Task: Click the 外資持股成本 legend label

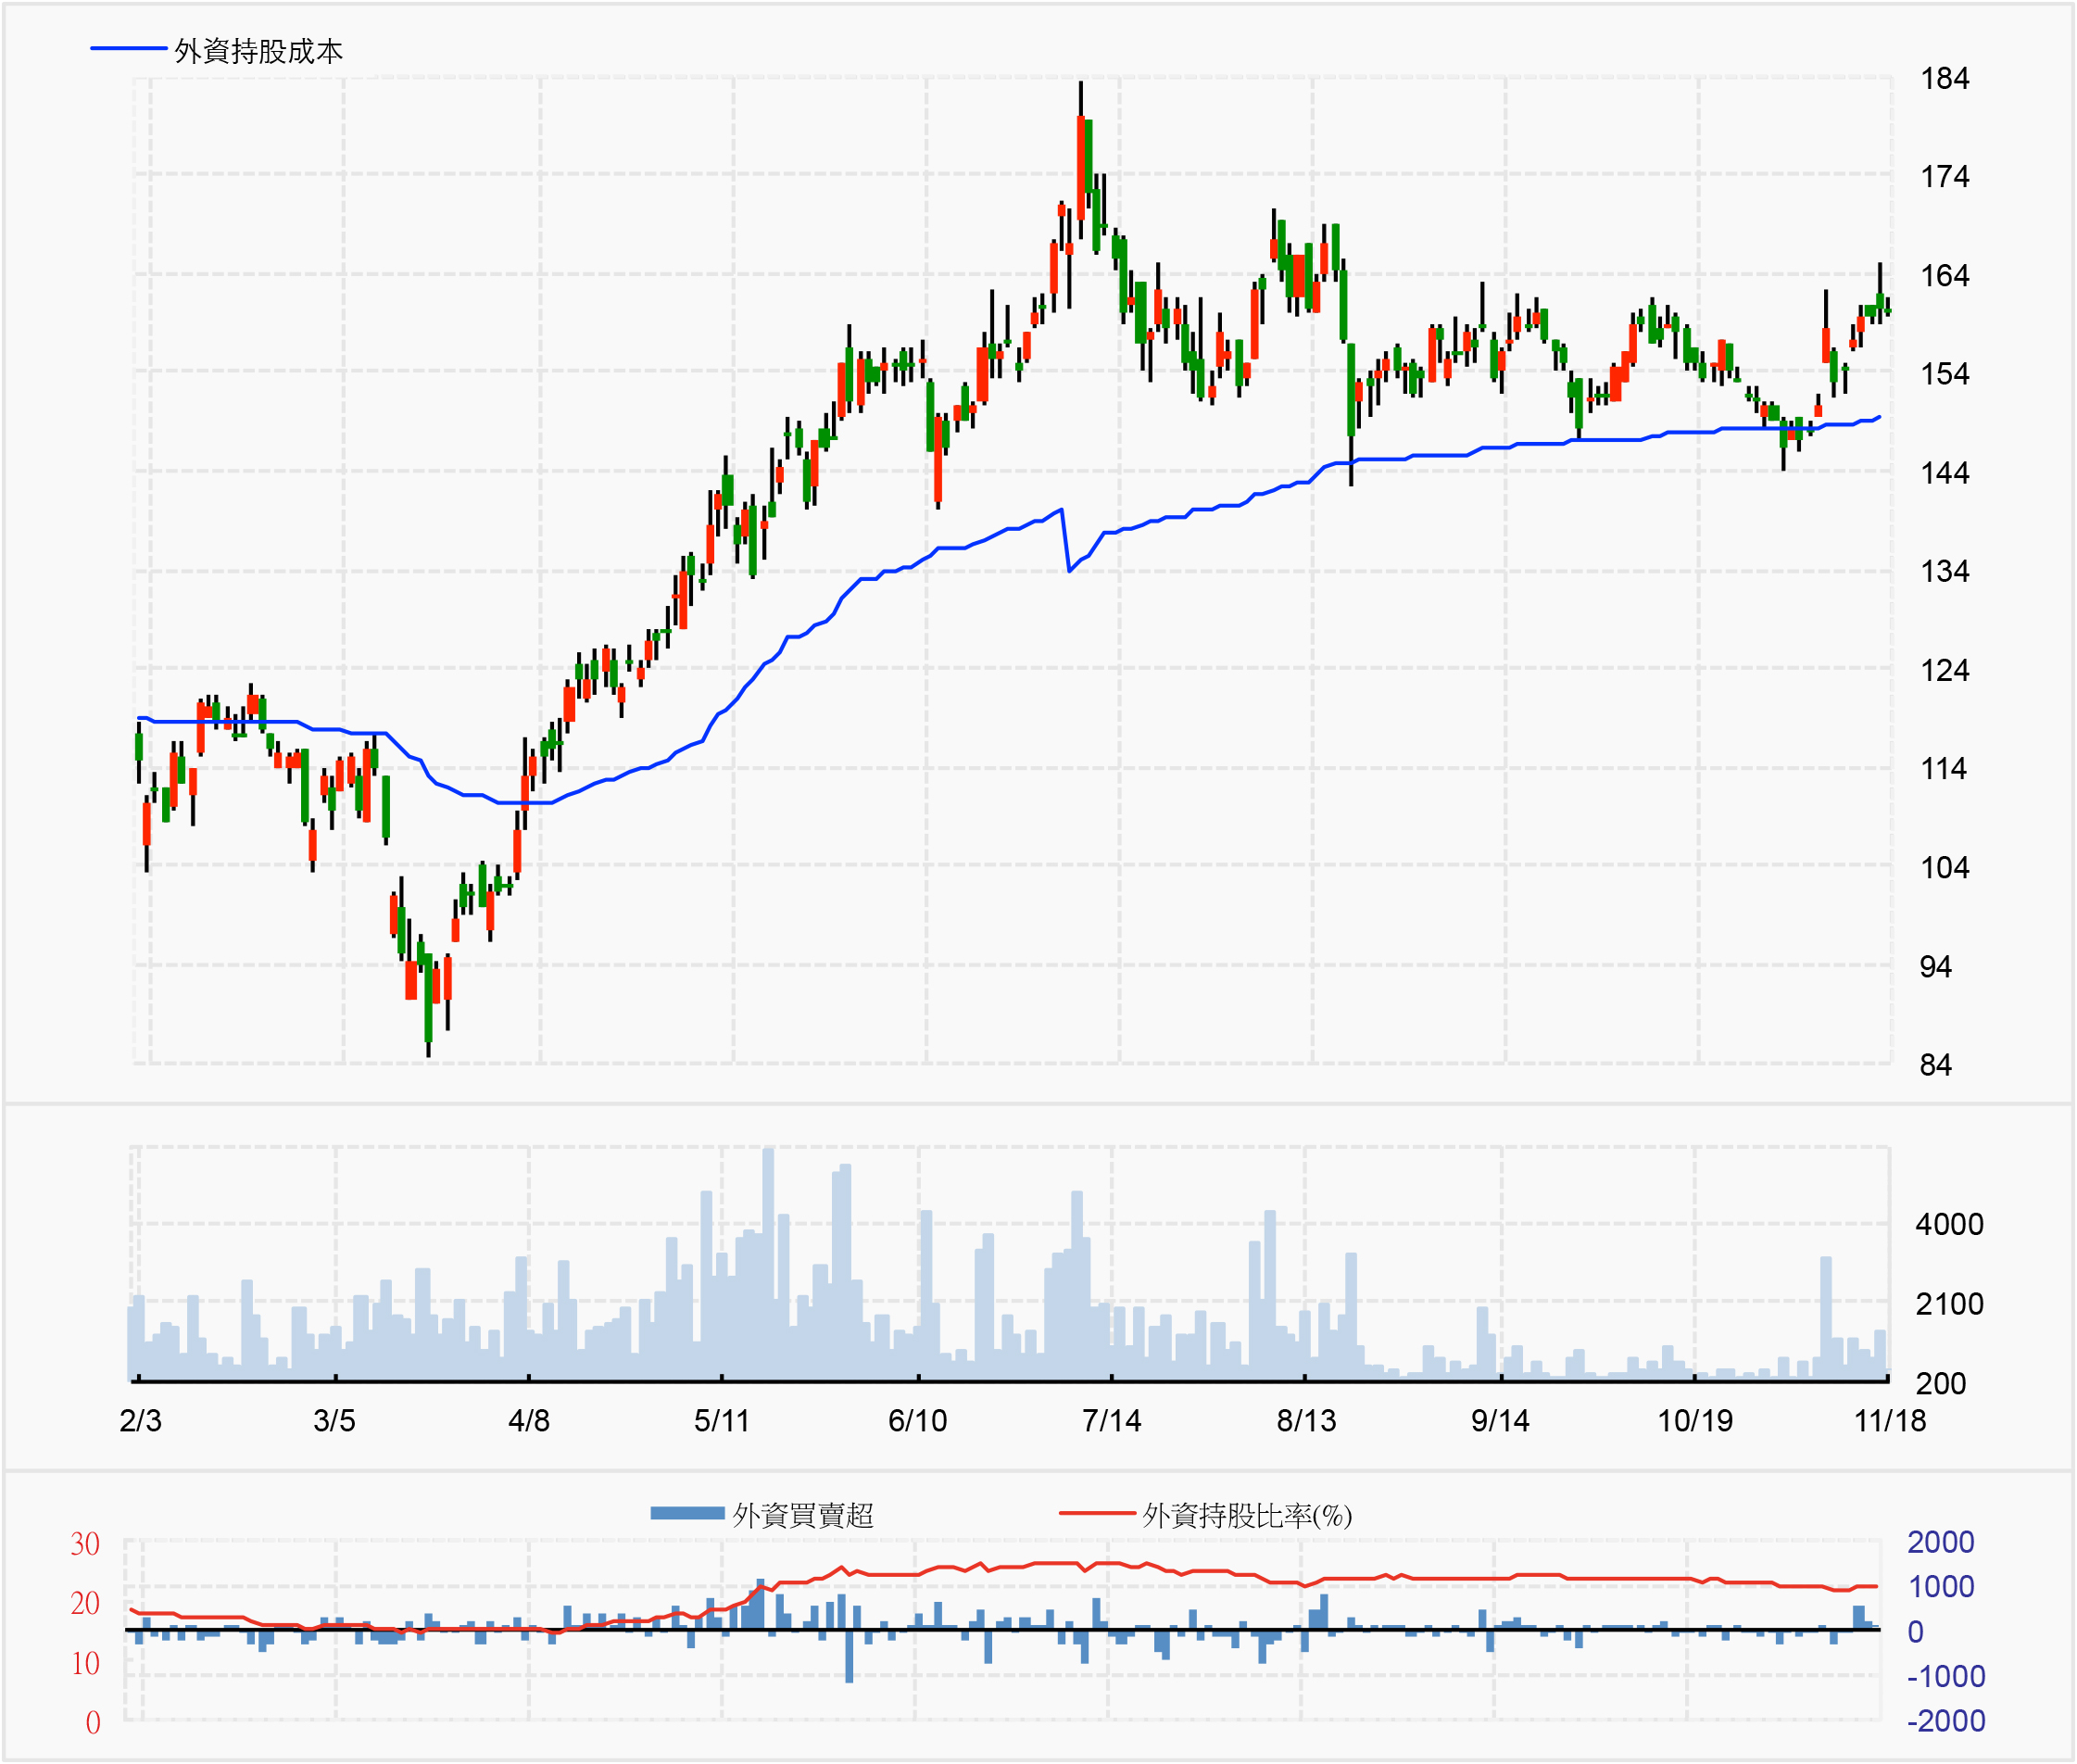Action: pyautogui.click(x=258, y=50)
